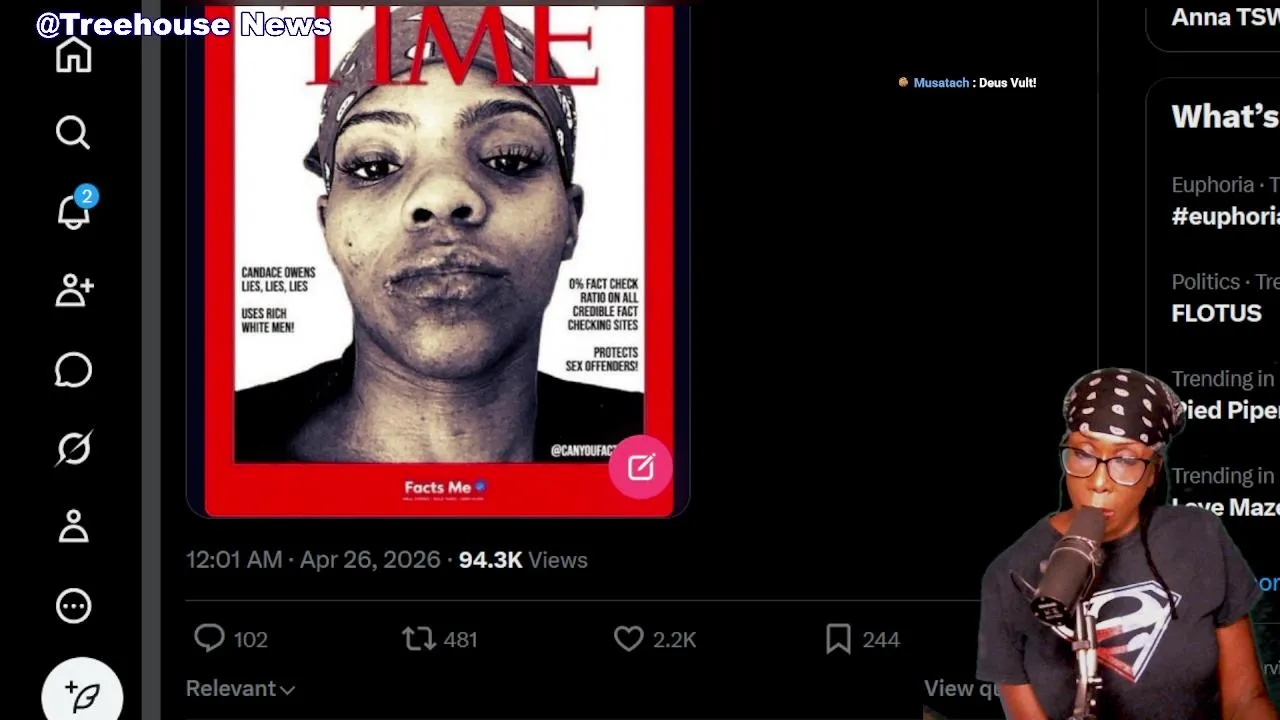The width and height of the screenshot is (1280, 720).
Task: Open the Follow people icon
Action: pyautogui.click(x=74, y=290)
